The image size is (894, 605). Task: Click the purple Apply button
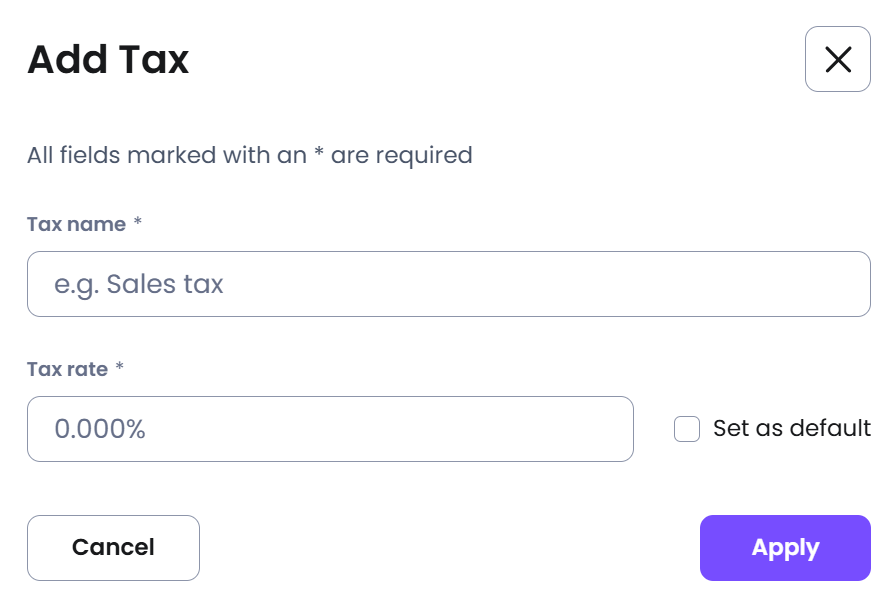coord(785,548)
